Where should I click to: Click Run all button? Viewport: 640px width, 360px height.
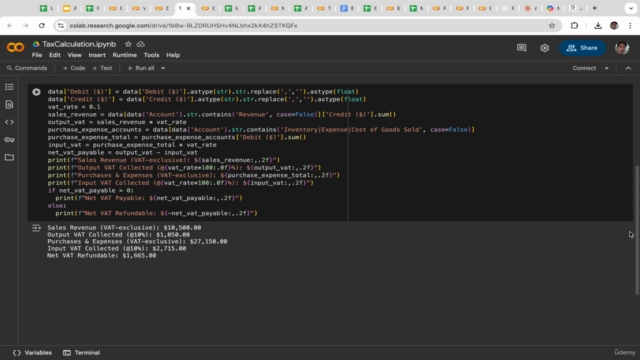pos(141,68)
